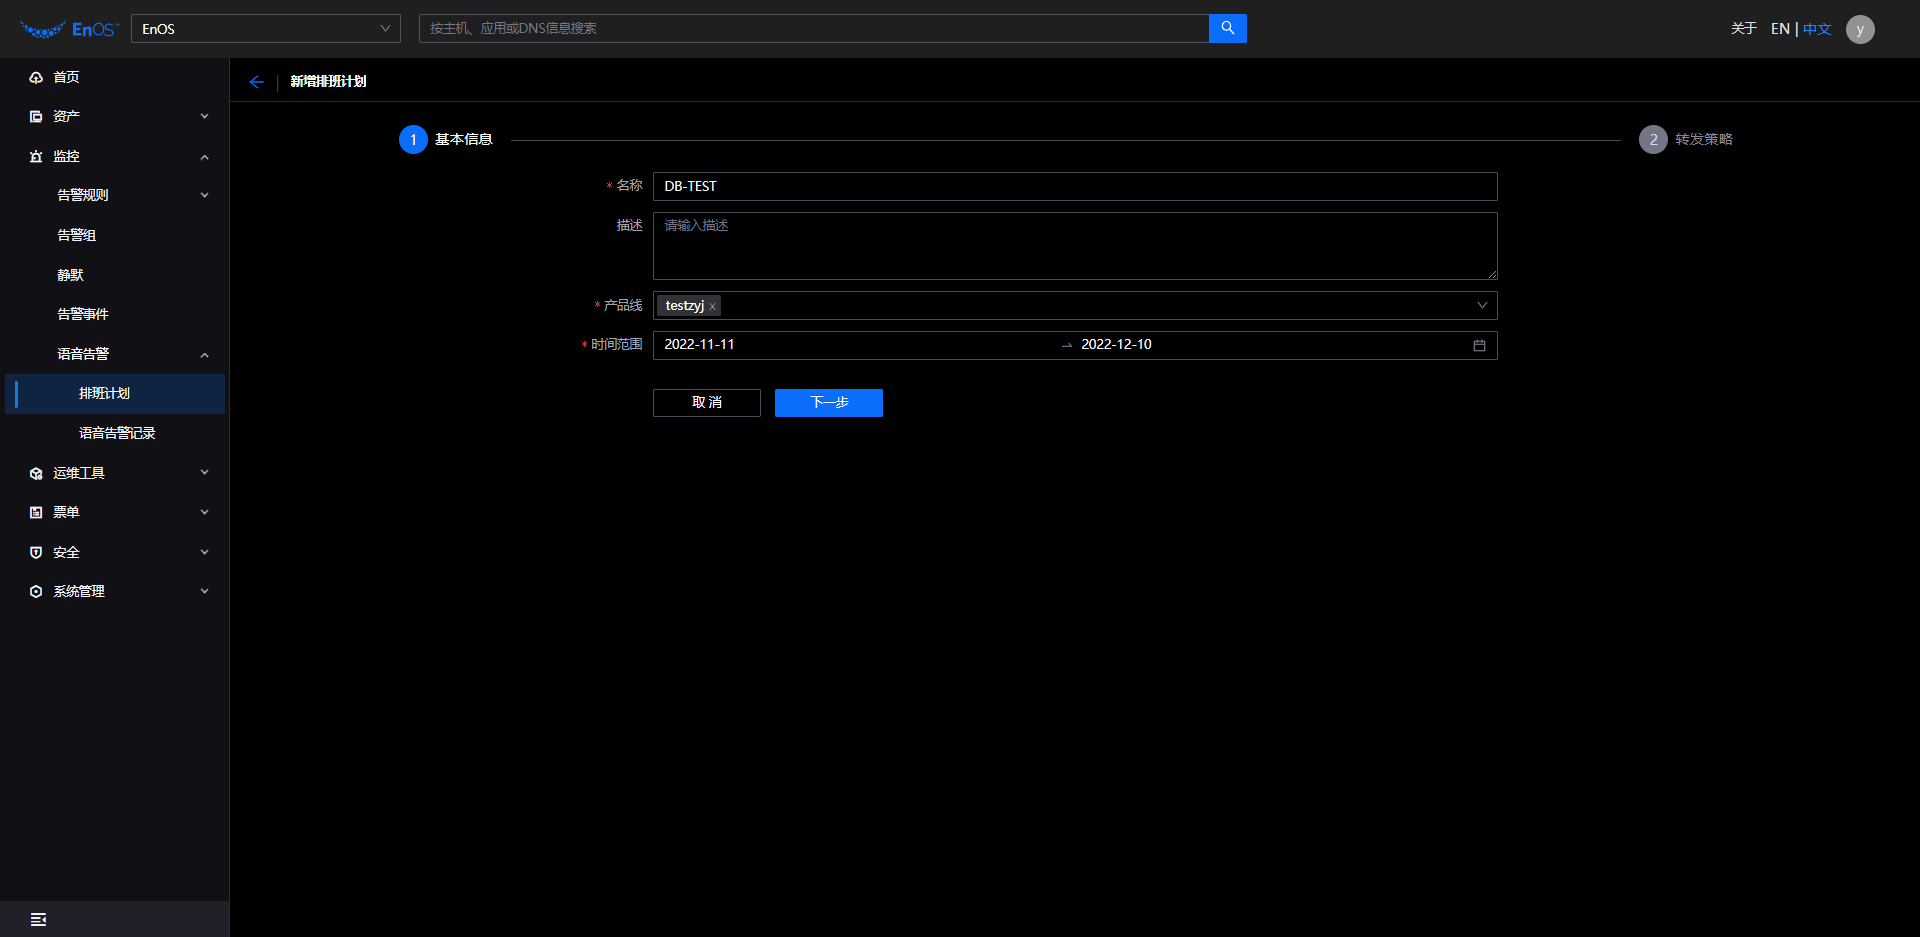Click the 转发策略 step label

(x=1704, y=139)
